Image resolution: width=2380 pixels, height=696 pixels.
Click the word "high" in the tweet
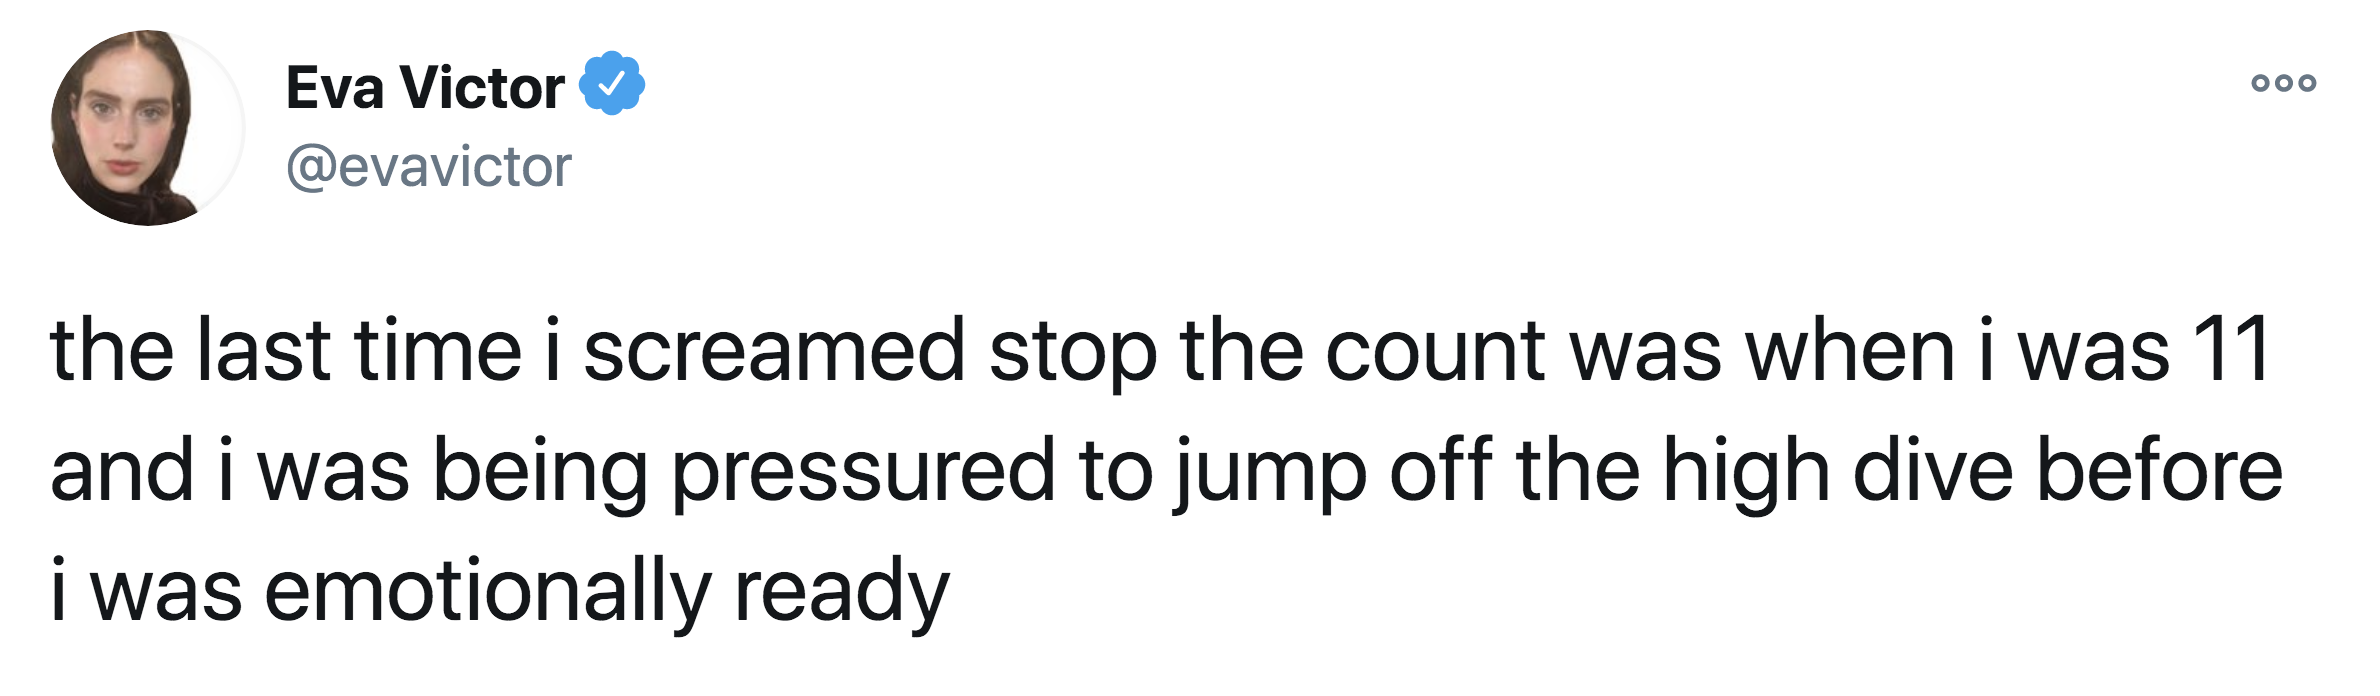pos(1745,472)
